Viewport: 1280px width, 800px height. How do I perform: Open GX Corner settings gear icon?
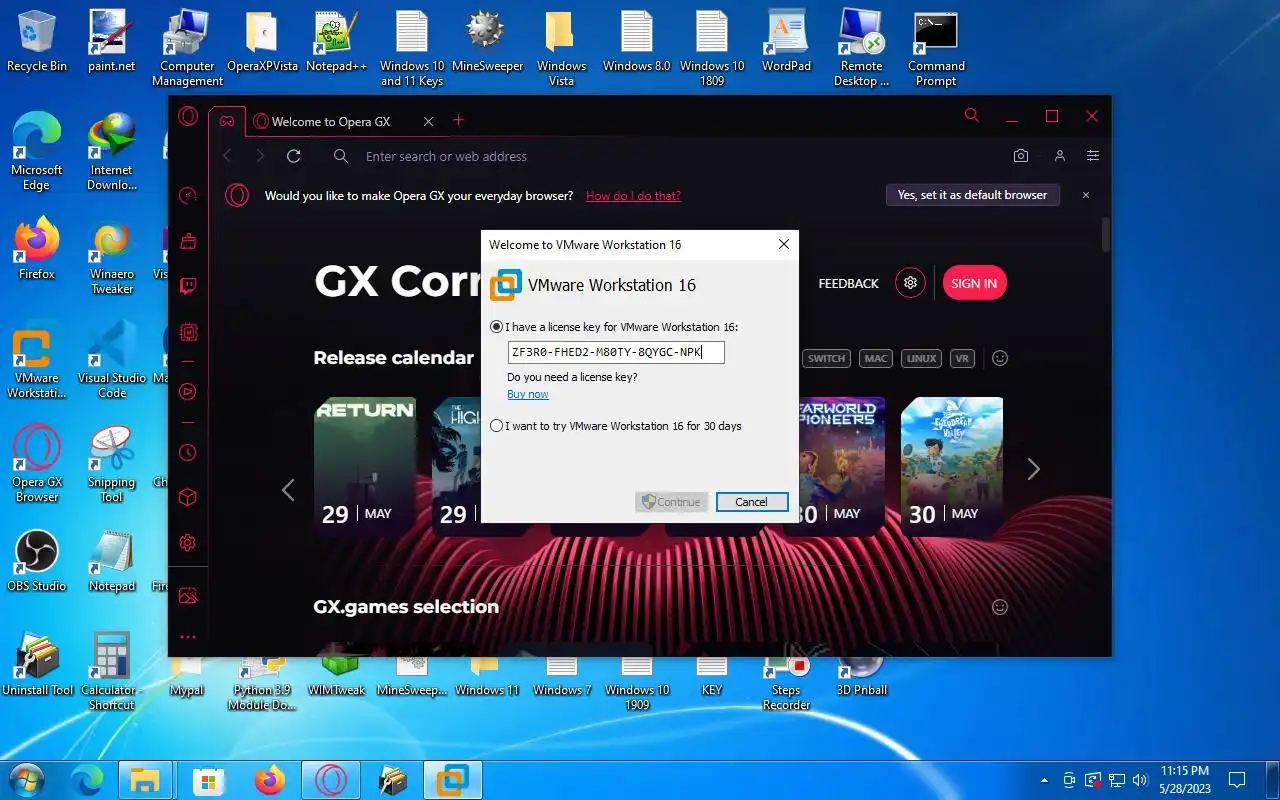[910, 283]
